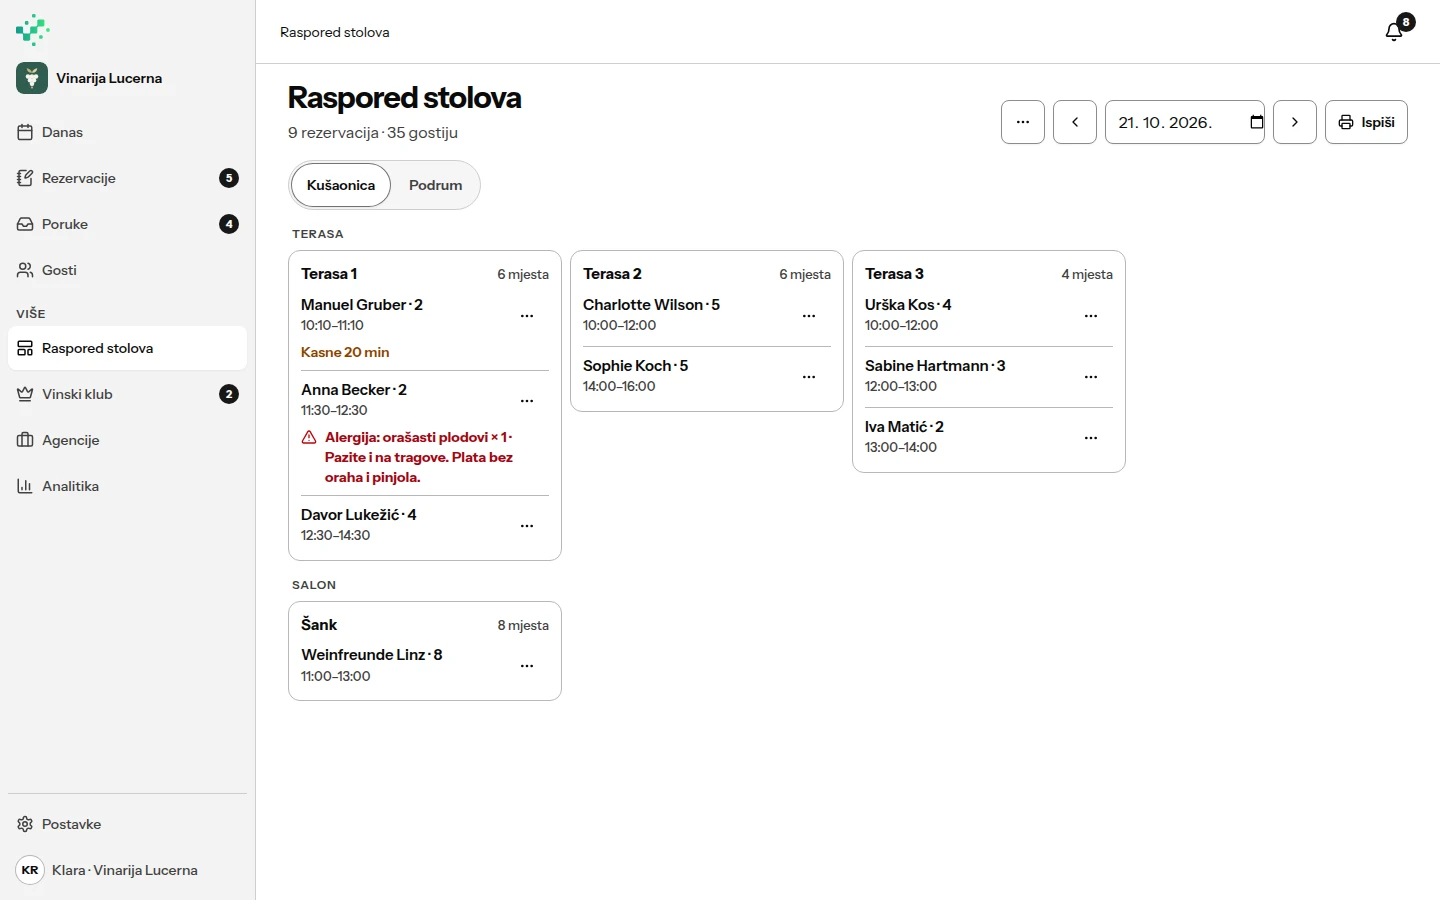Screen dimensions: 1440x900
Task: Click the Ispiši print button
Action: [x=1366, y=122]
